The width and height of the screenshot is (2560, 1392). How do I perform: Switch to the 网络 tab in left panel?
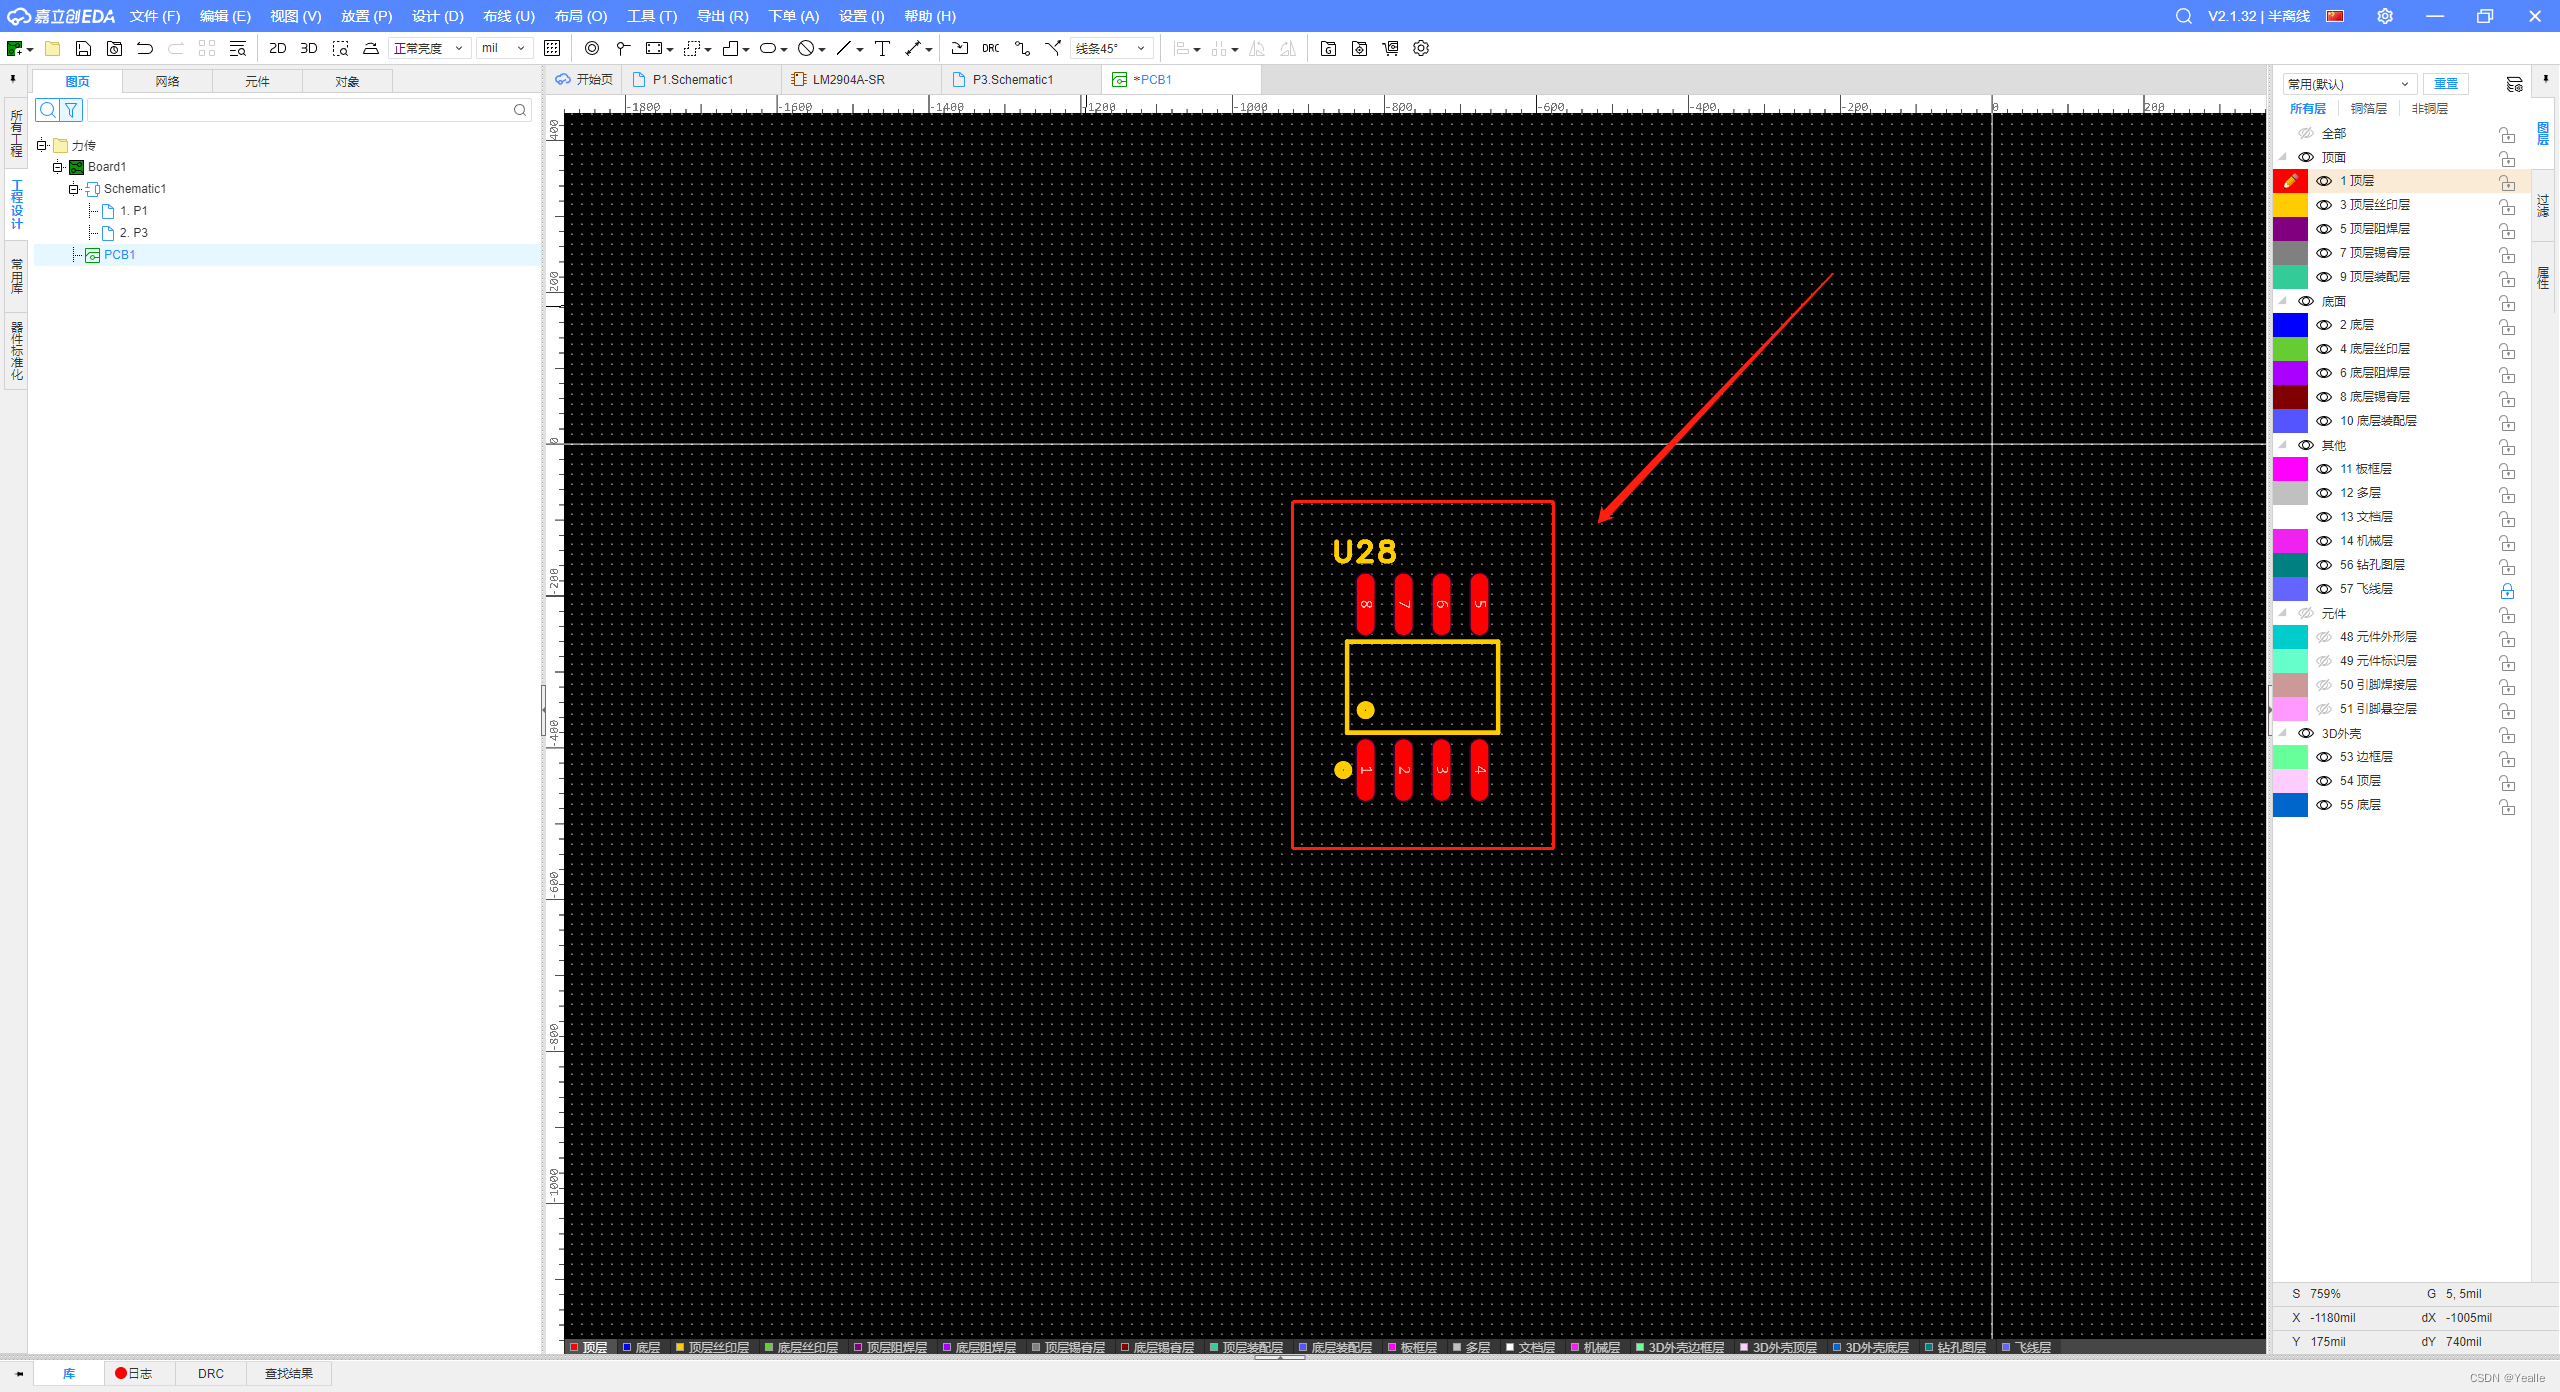click(x=167, y=81)
